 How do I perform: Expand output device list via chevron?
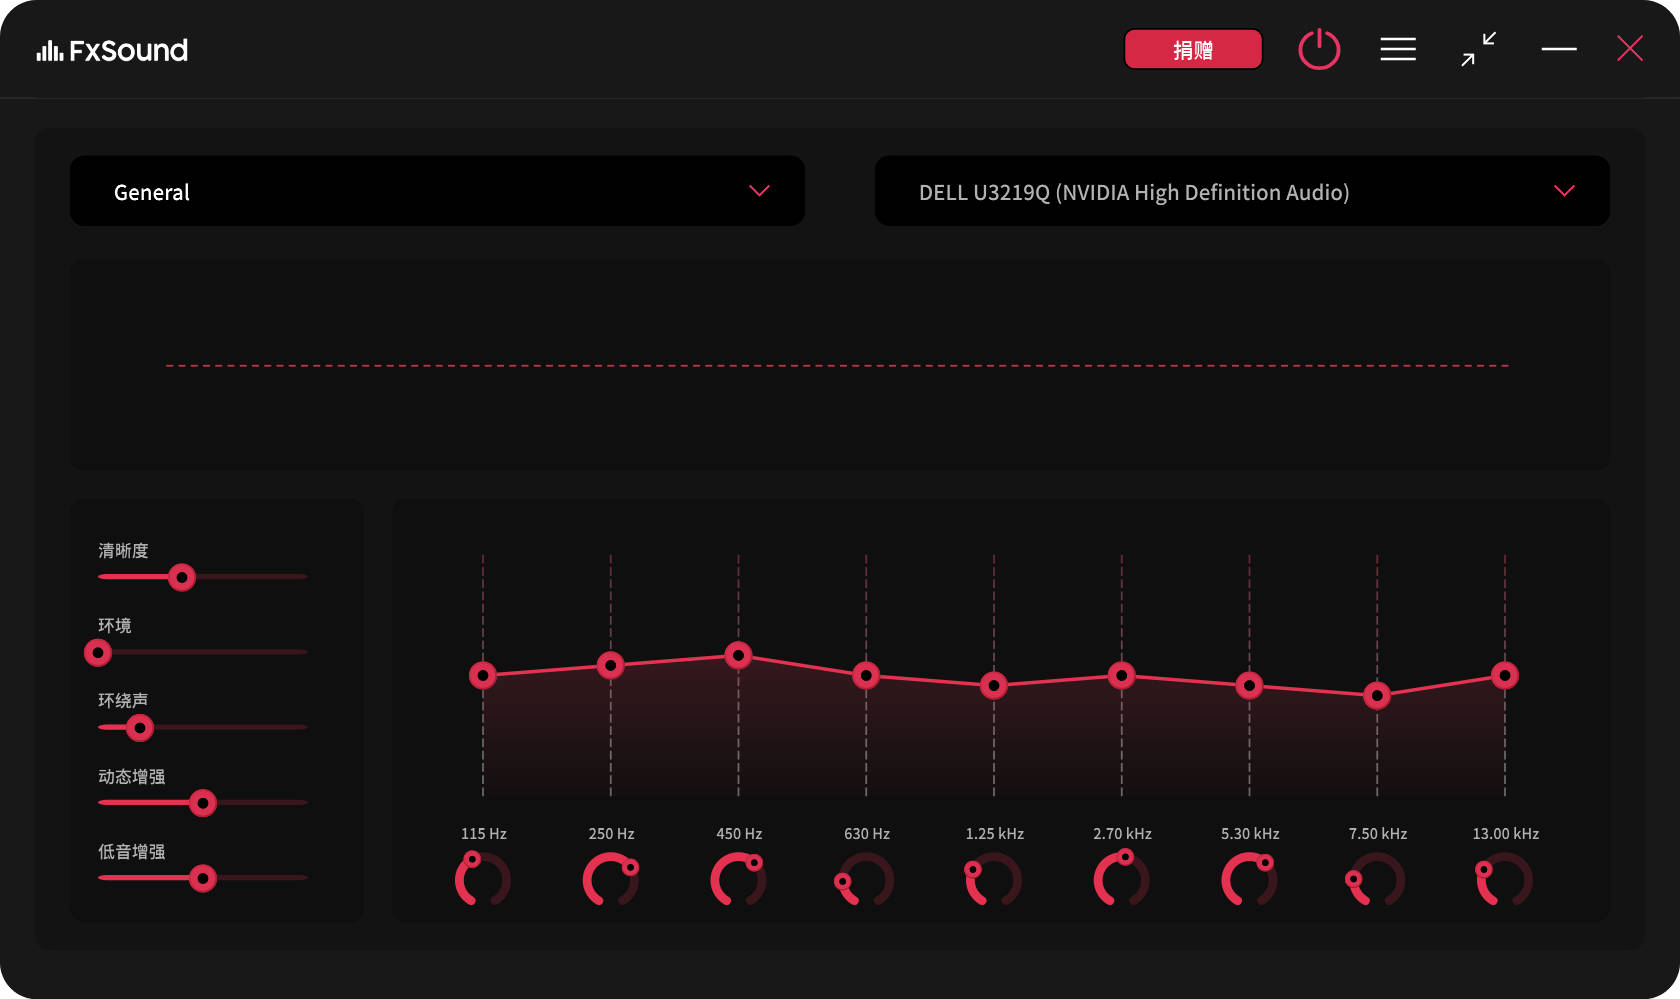coord(1565,191)
